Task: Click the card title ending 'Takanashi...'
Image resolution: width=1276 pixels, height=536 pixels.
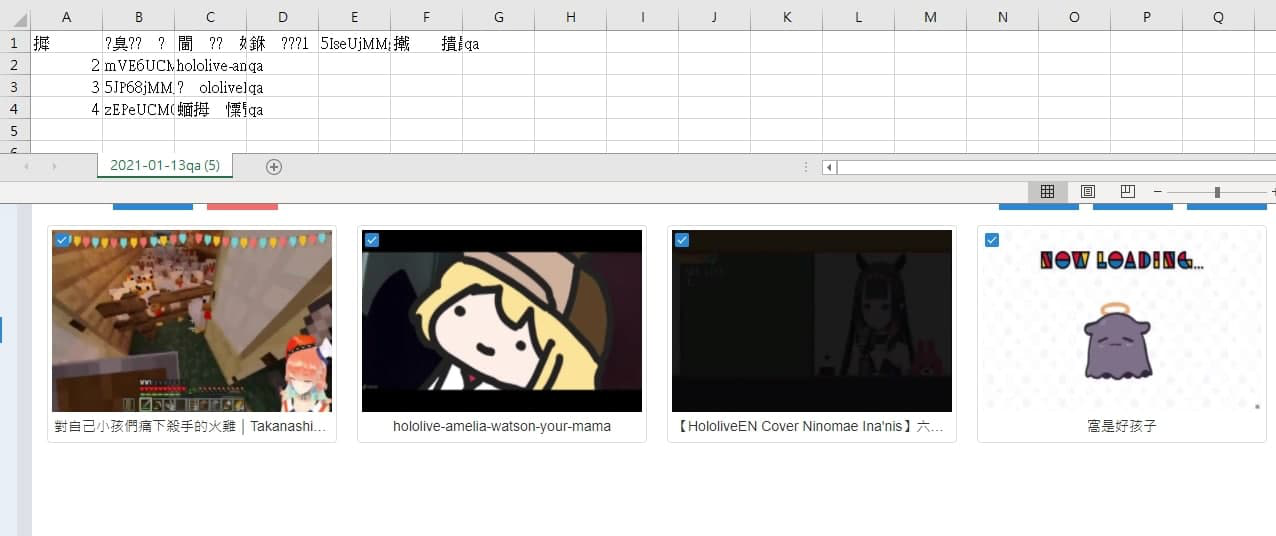Action: (192, 426)
